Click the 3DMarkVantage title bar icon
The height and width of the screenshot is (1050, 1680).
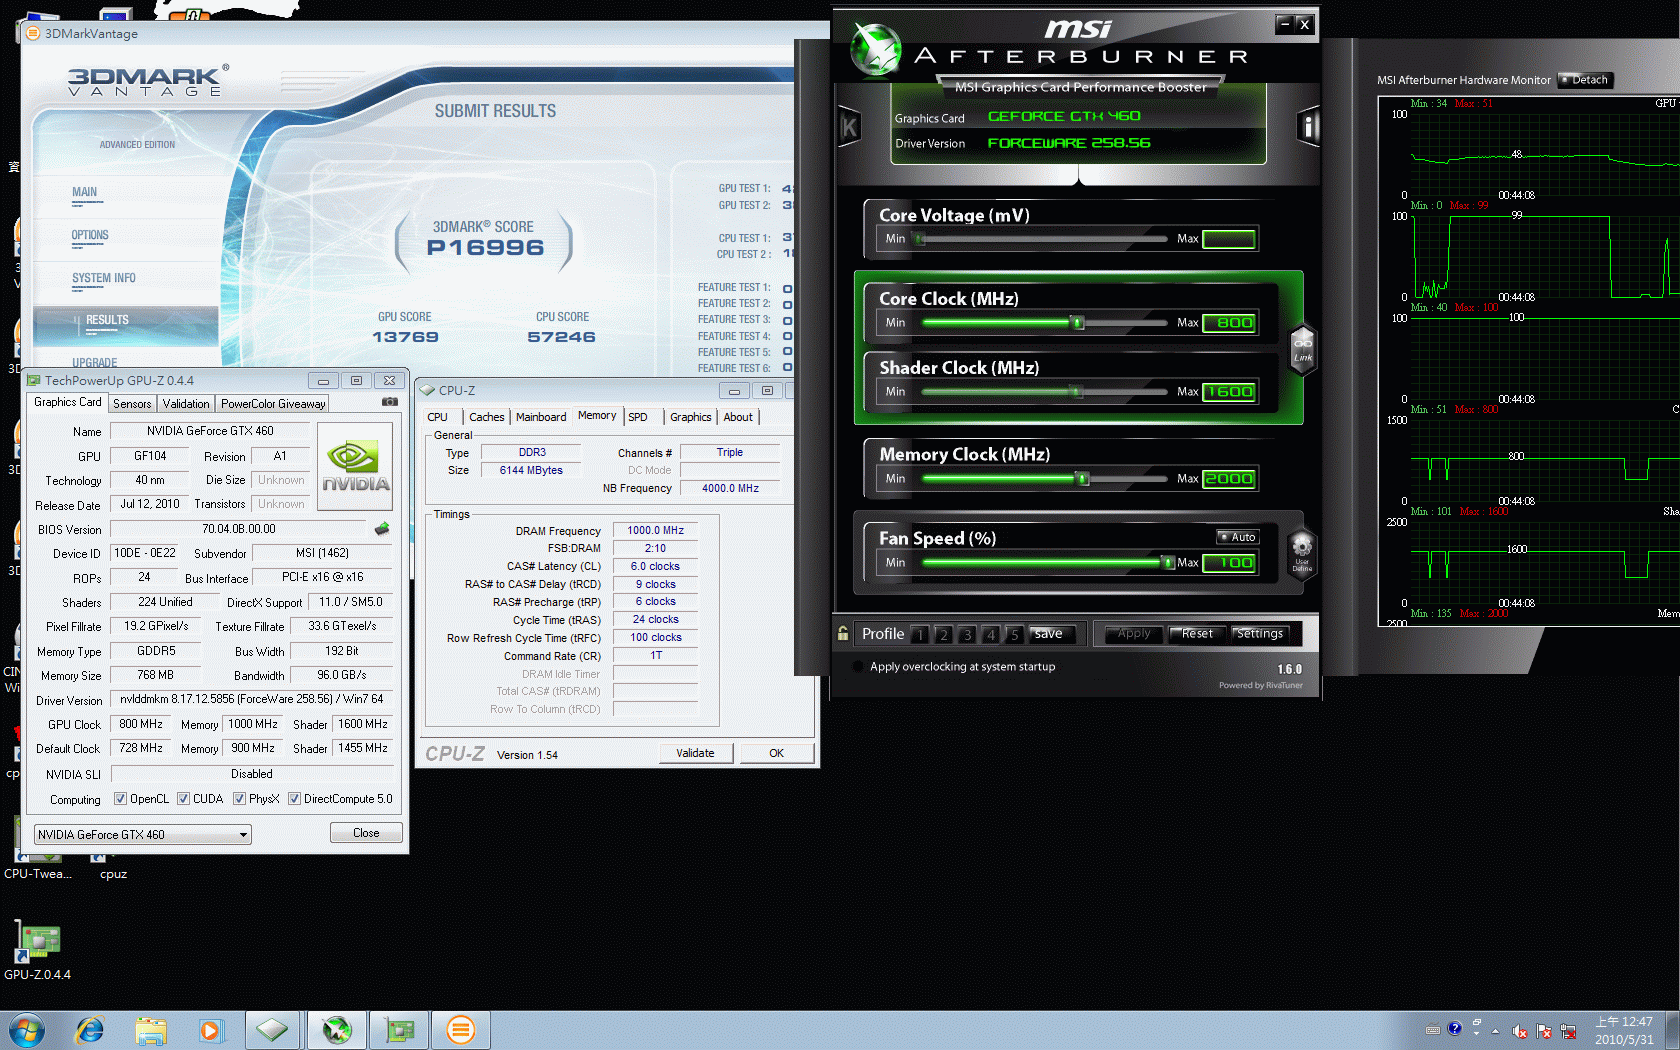33,33
